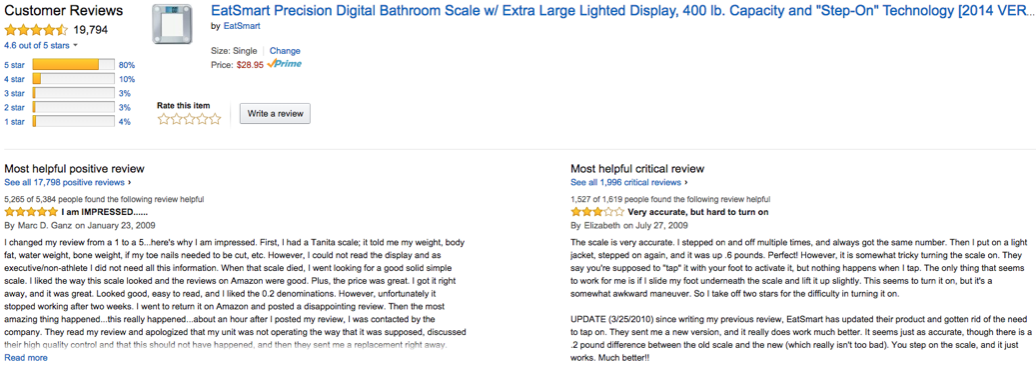1036x377 pixels.
Task: Click the overall star rating icons
Action: tap(36, 30)
